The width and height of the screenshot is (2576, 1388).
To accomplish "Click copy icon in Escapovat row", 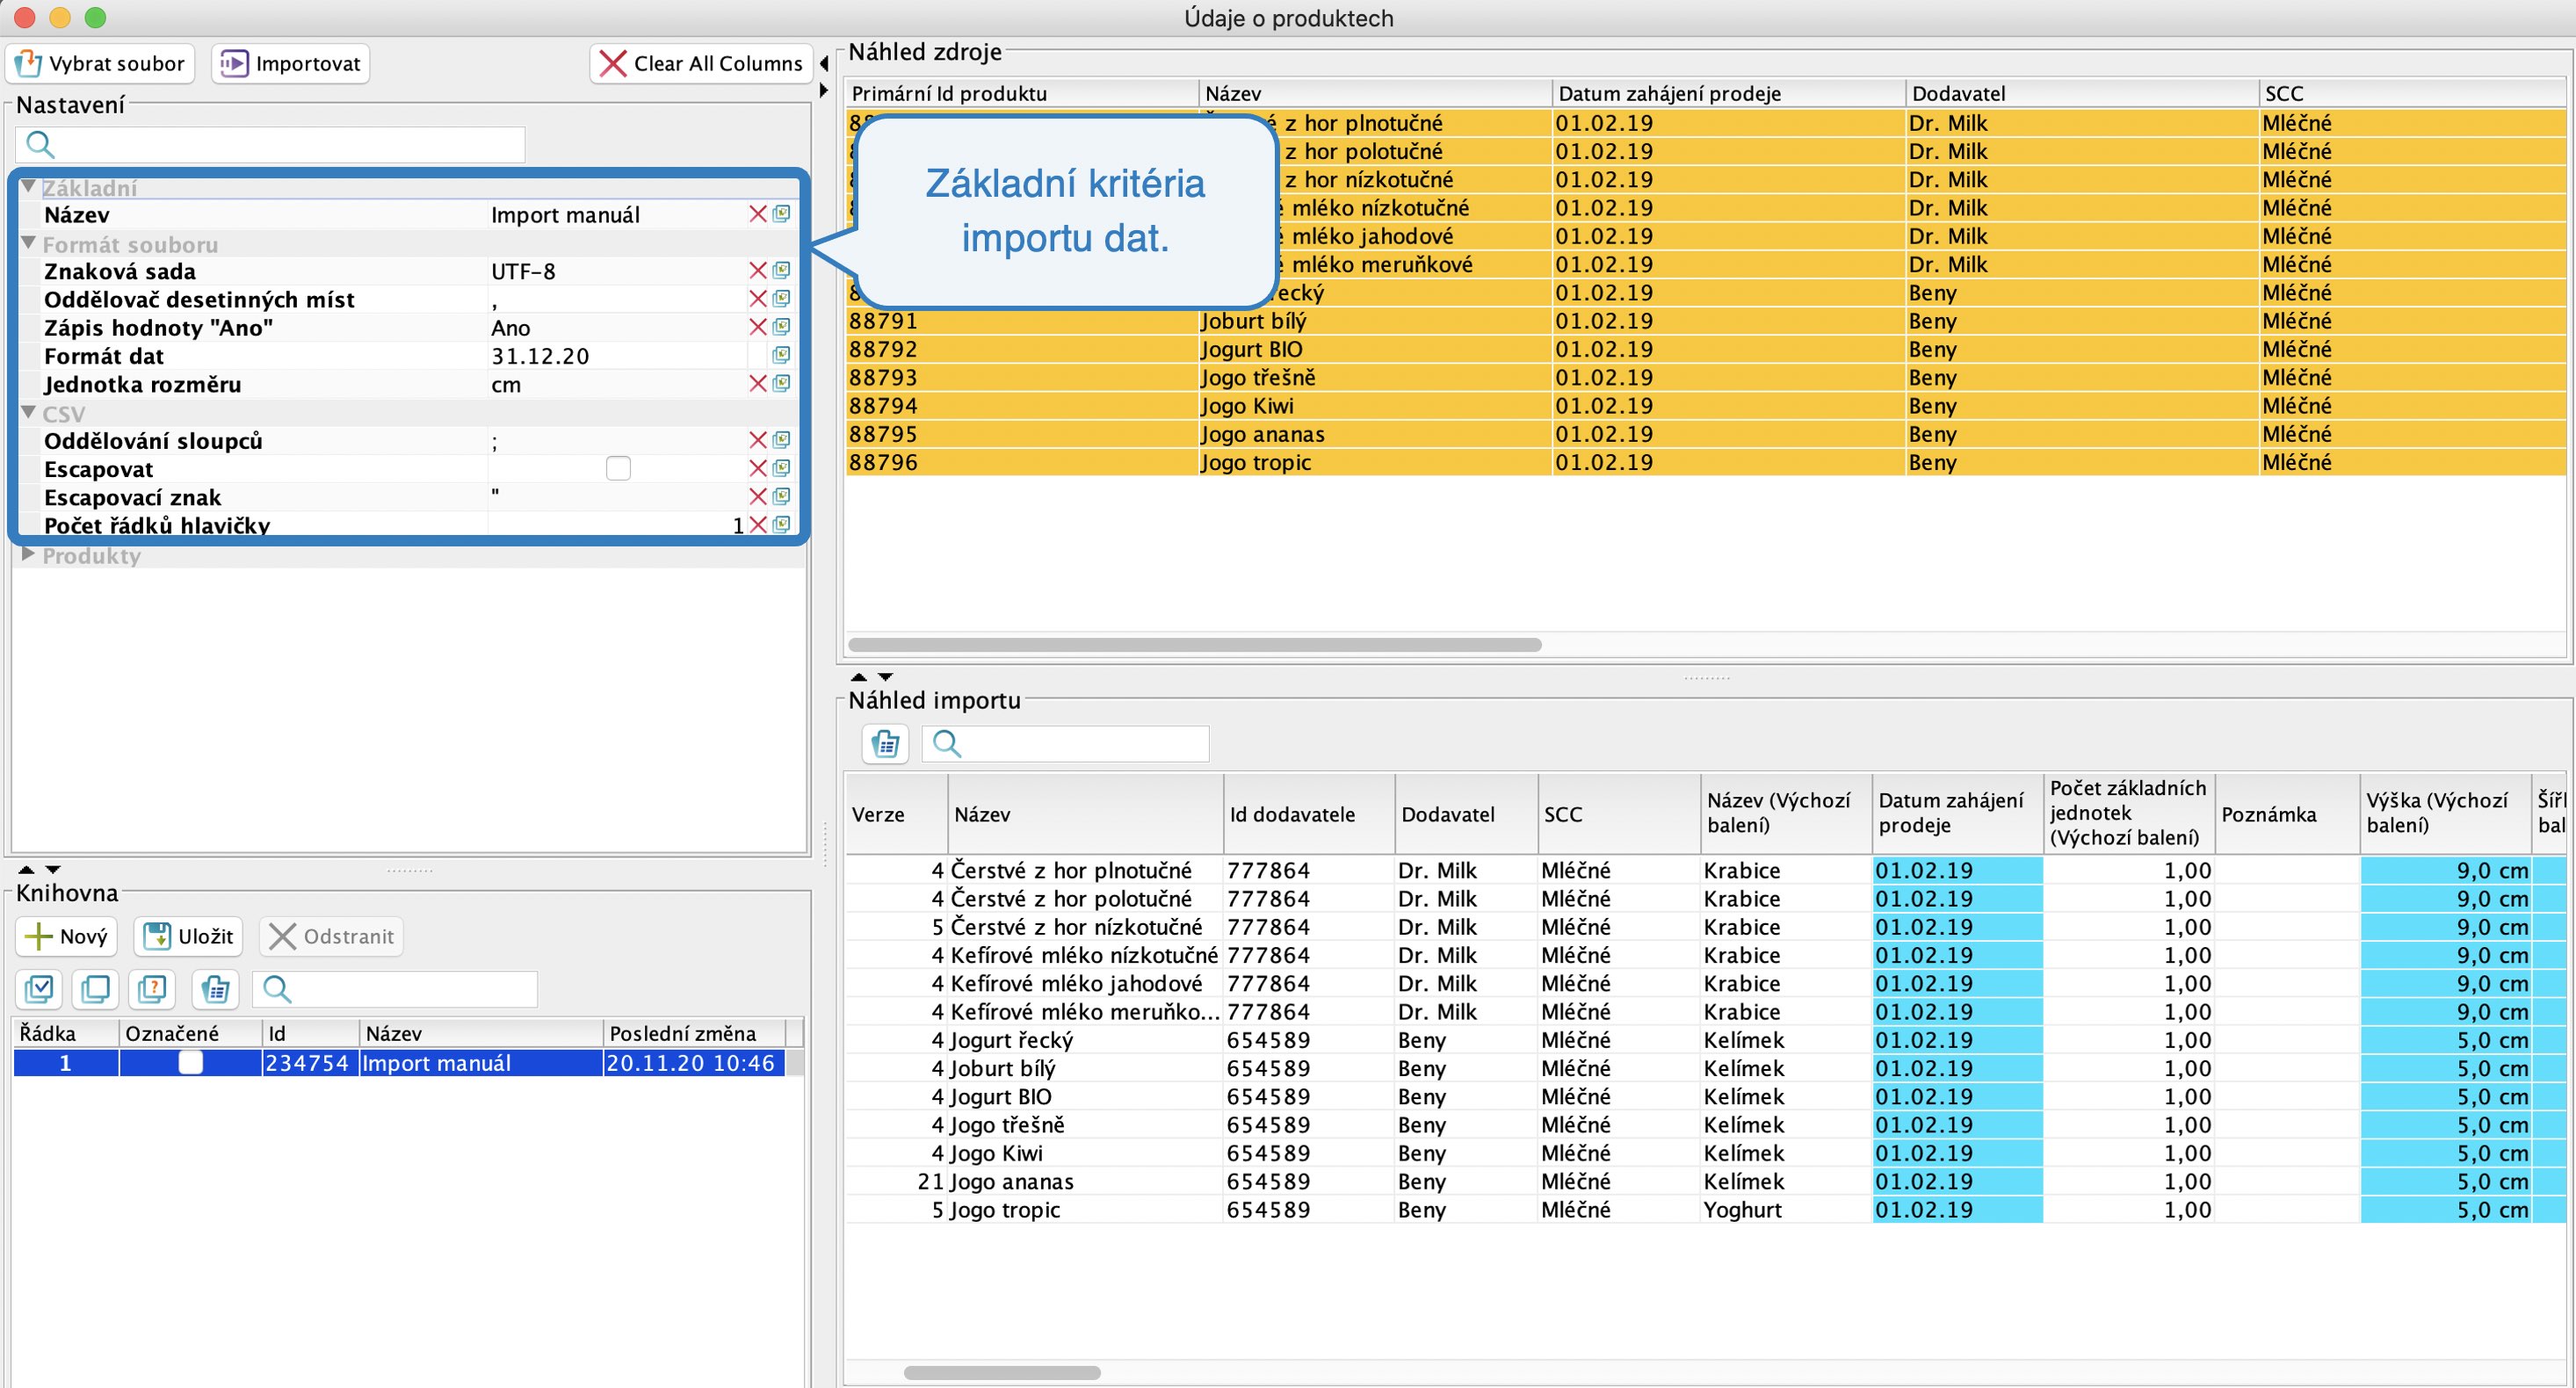I will (782, 468).
